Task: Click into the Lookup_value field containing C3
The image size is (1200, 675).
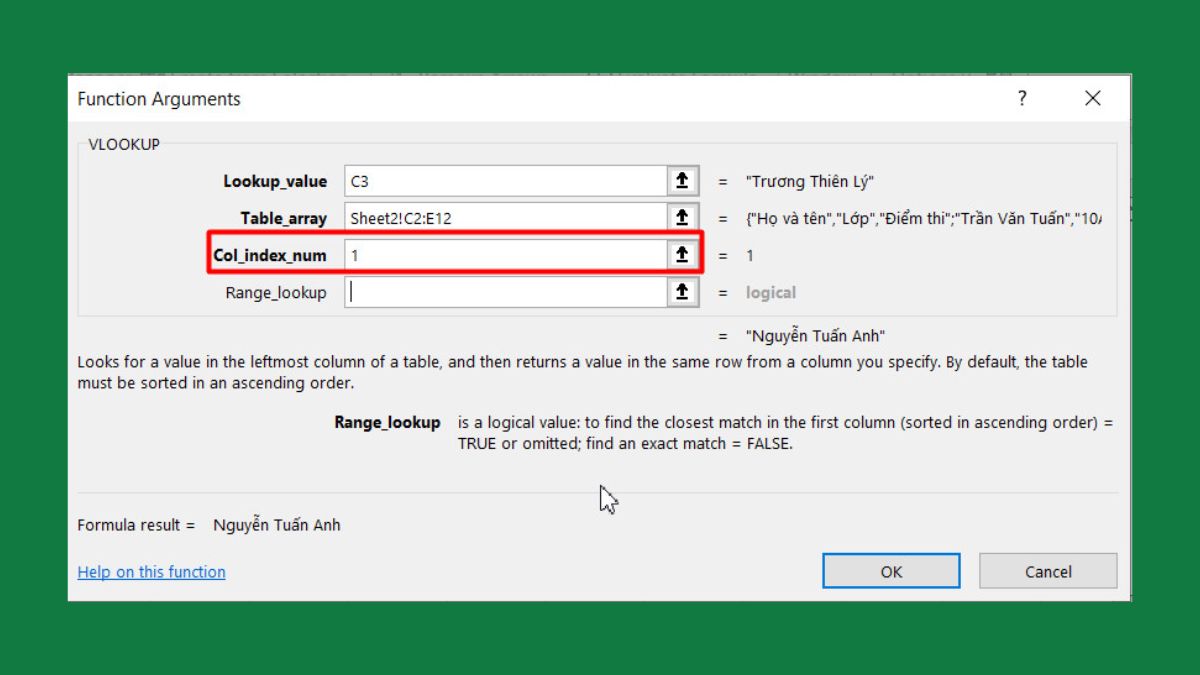Action: coord(506,181)
